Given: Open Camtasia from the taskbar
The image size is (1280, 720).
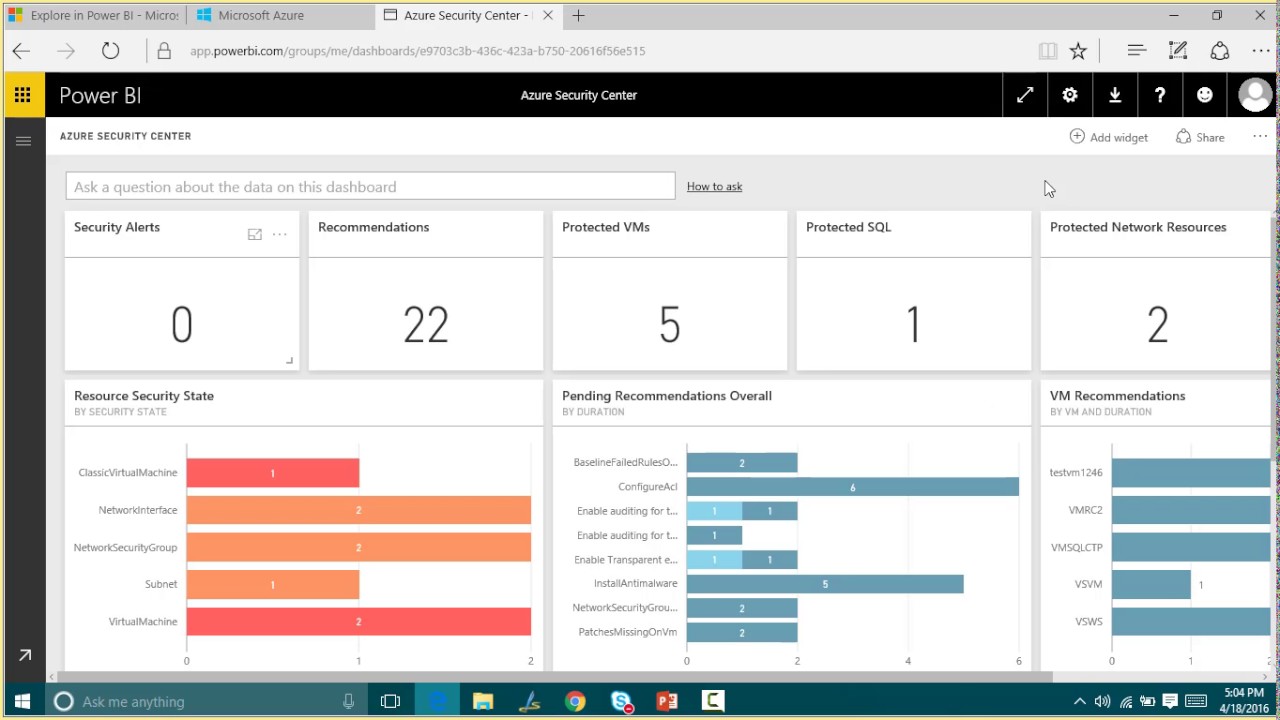Looking at the screenshot, I should coord(713,701).
